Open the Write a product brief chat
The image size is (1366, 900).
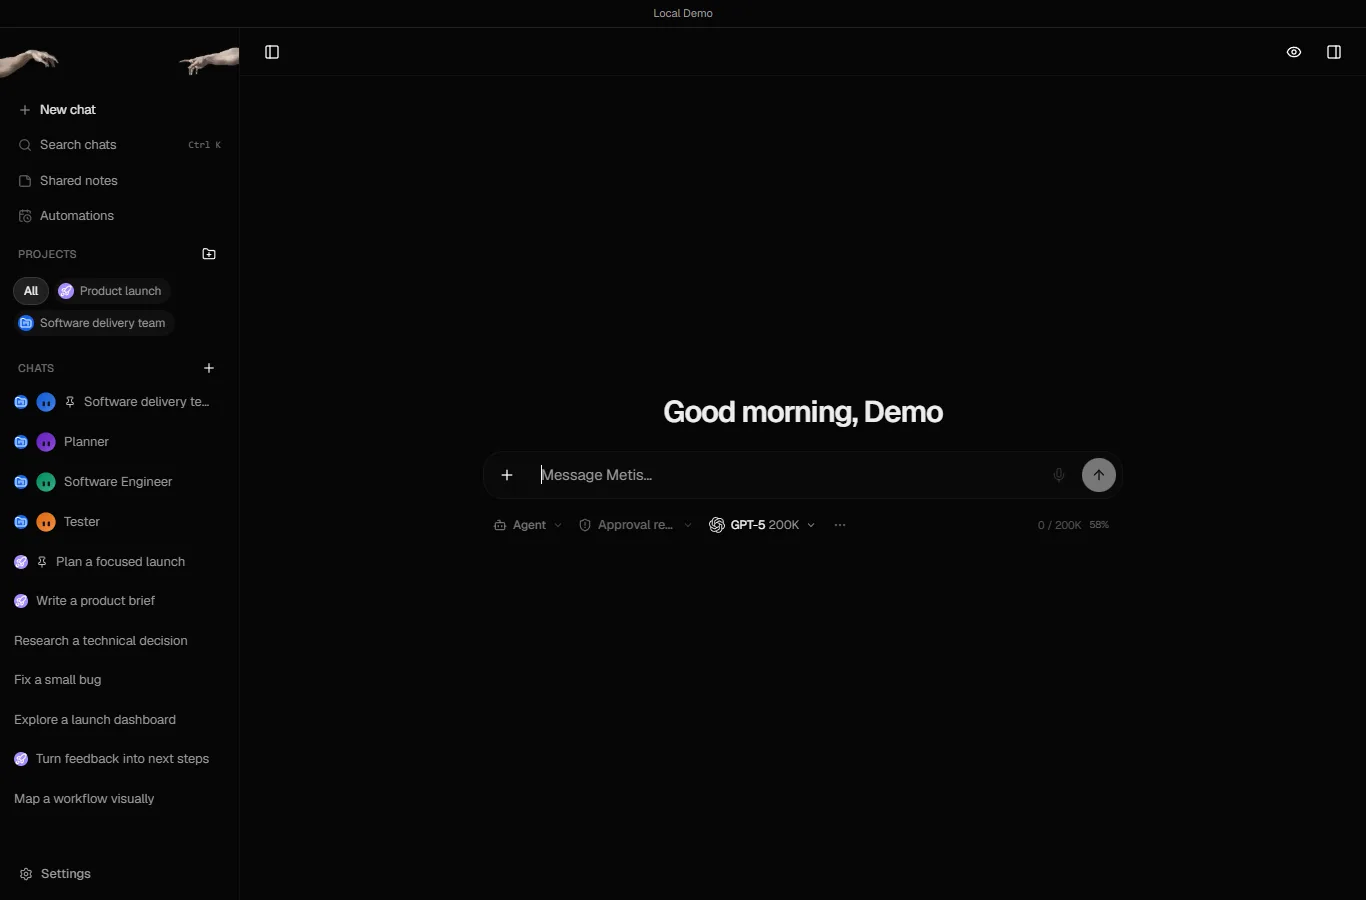point(119,601)
